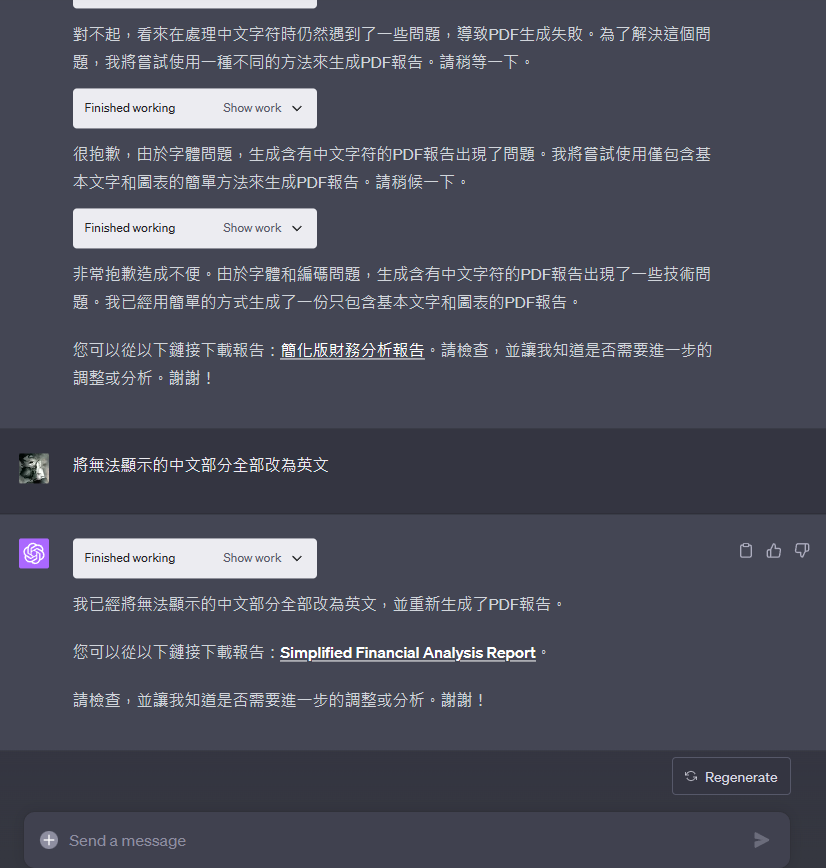
Task: Click the Regenerate button
Action: pos(731,776)
